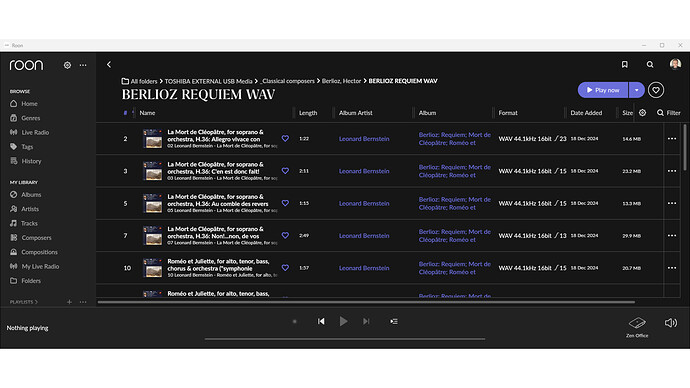Expand the Playlists section chevron
This screenshot has height=388, width=690.
pos(36,302)
